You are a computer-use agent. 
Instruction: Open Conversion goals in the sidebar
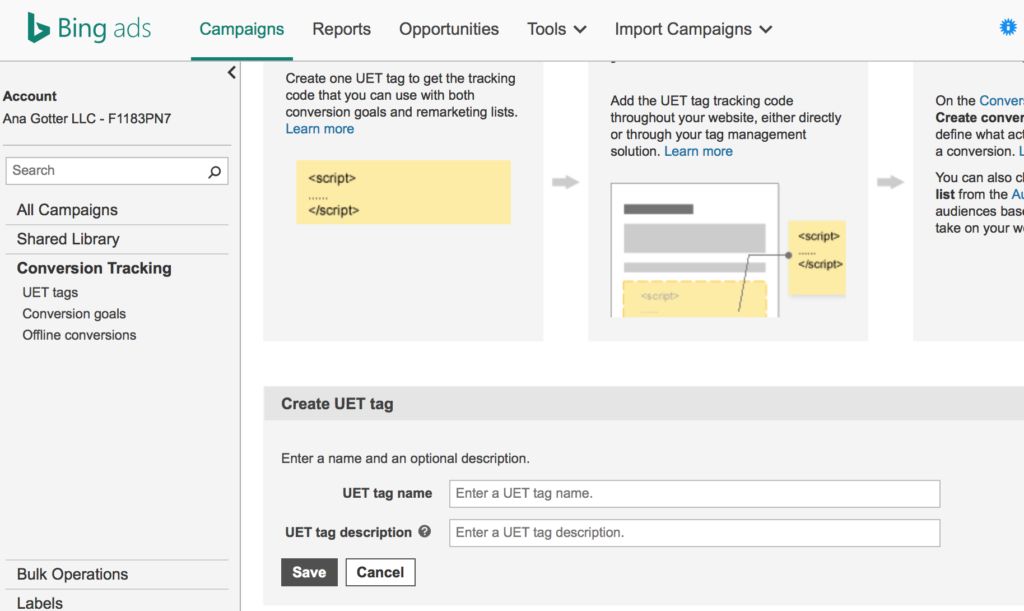coord(74,314)
